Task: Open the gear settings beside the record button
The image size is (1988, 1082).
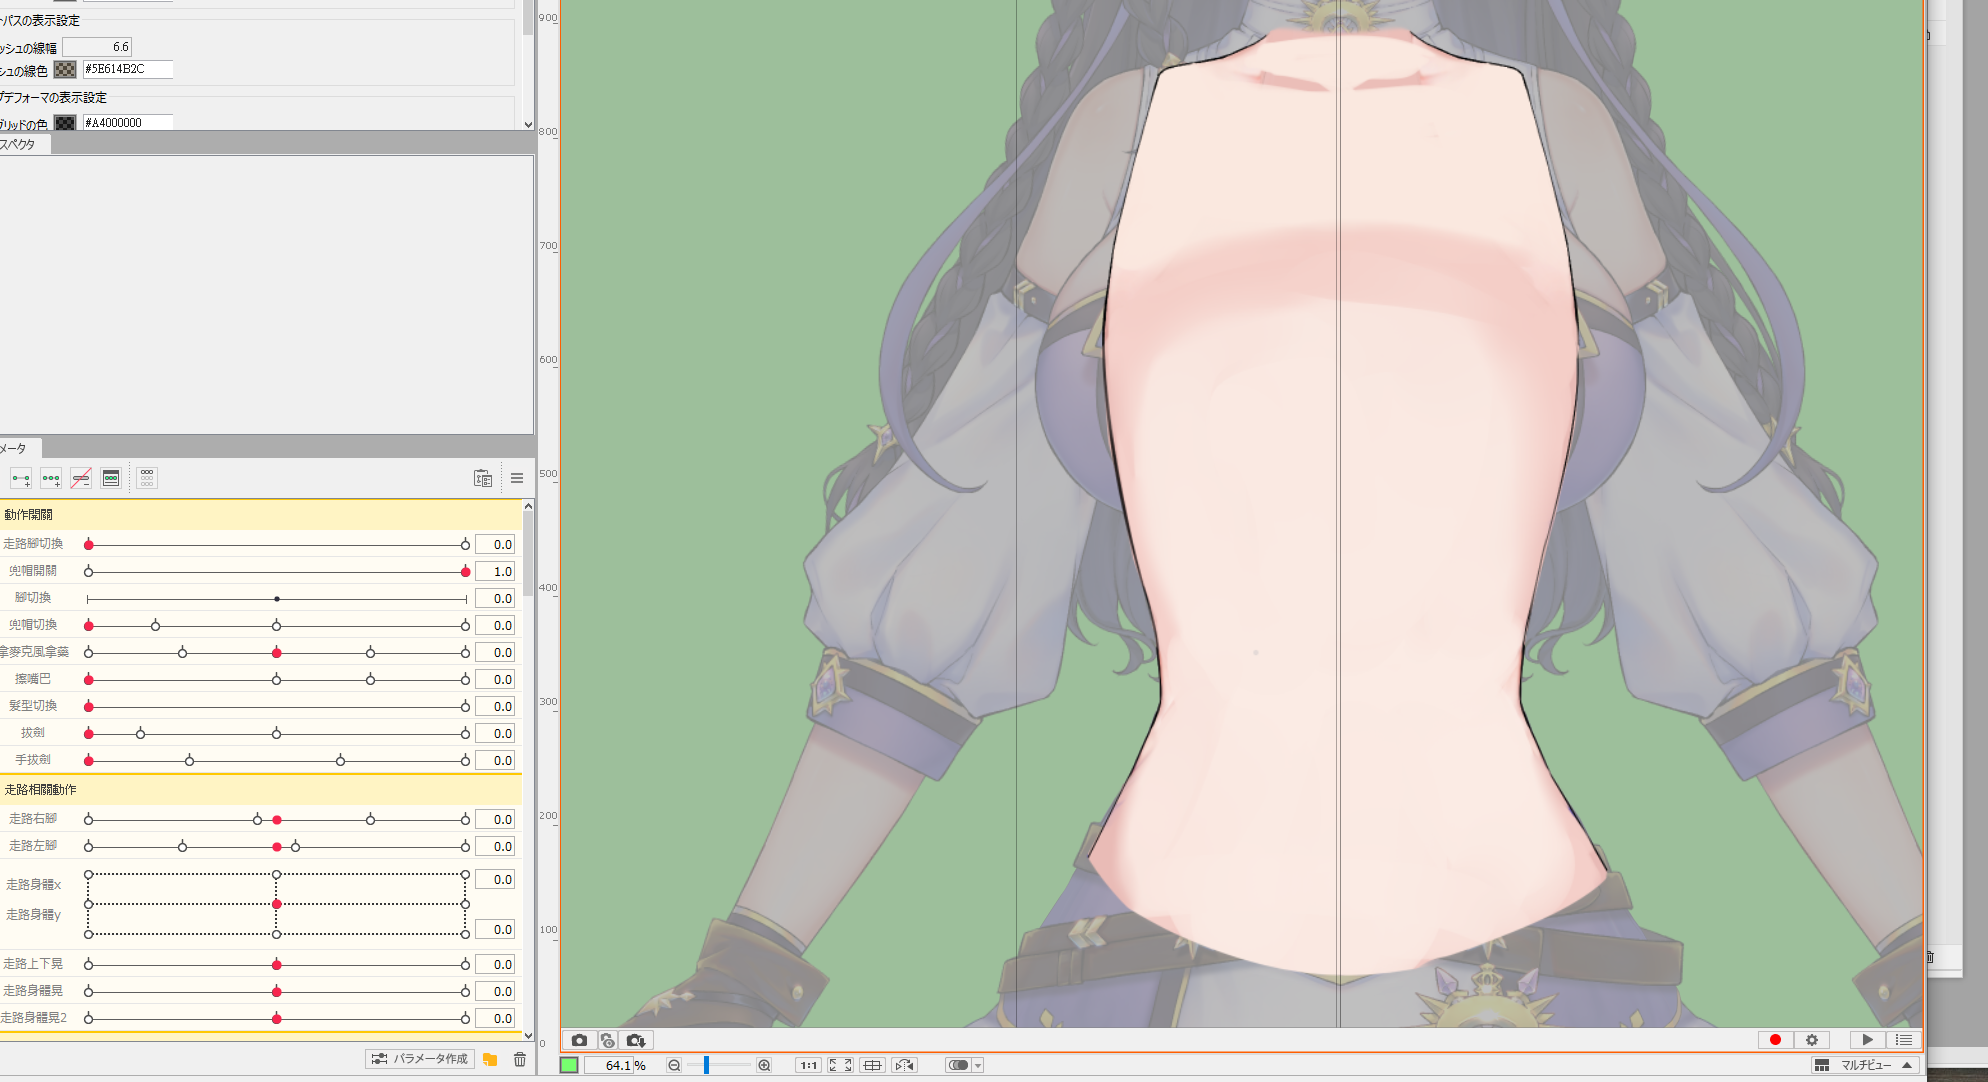Action: (1811, 1040)
